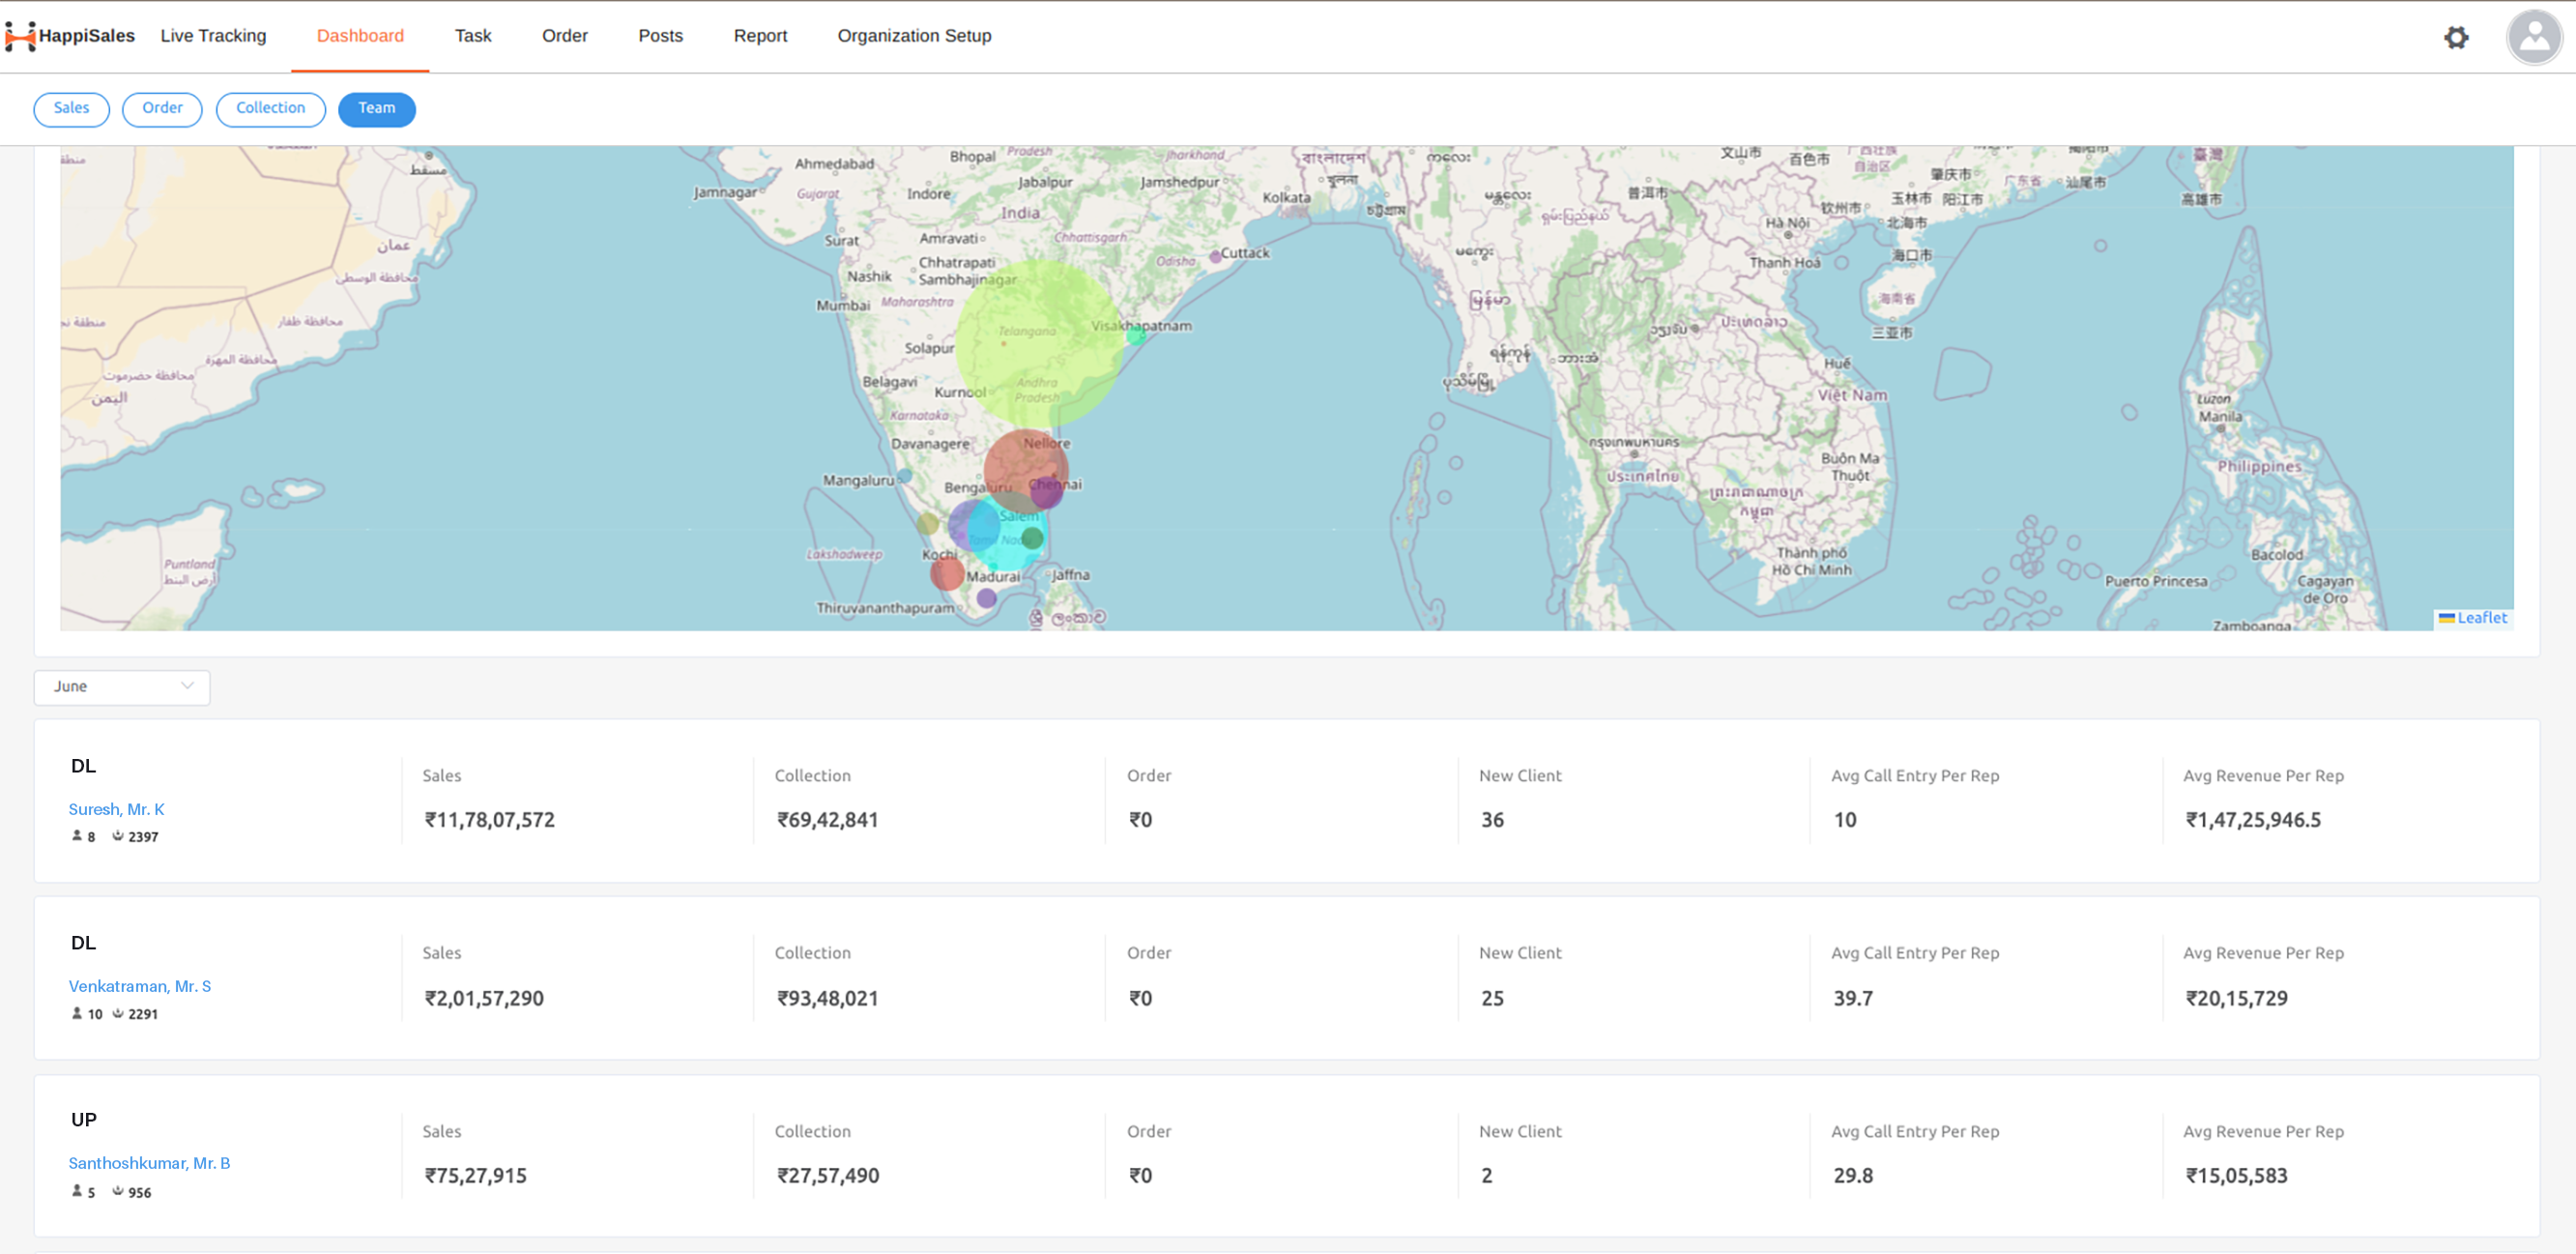2576x1254 pixels.
Task: Click the purple circle near Chennai
Action: [1047, 492]
